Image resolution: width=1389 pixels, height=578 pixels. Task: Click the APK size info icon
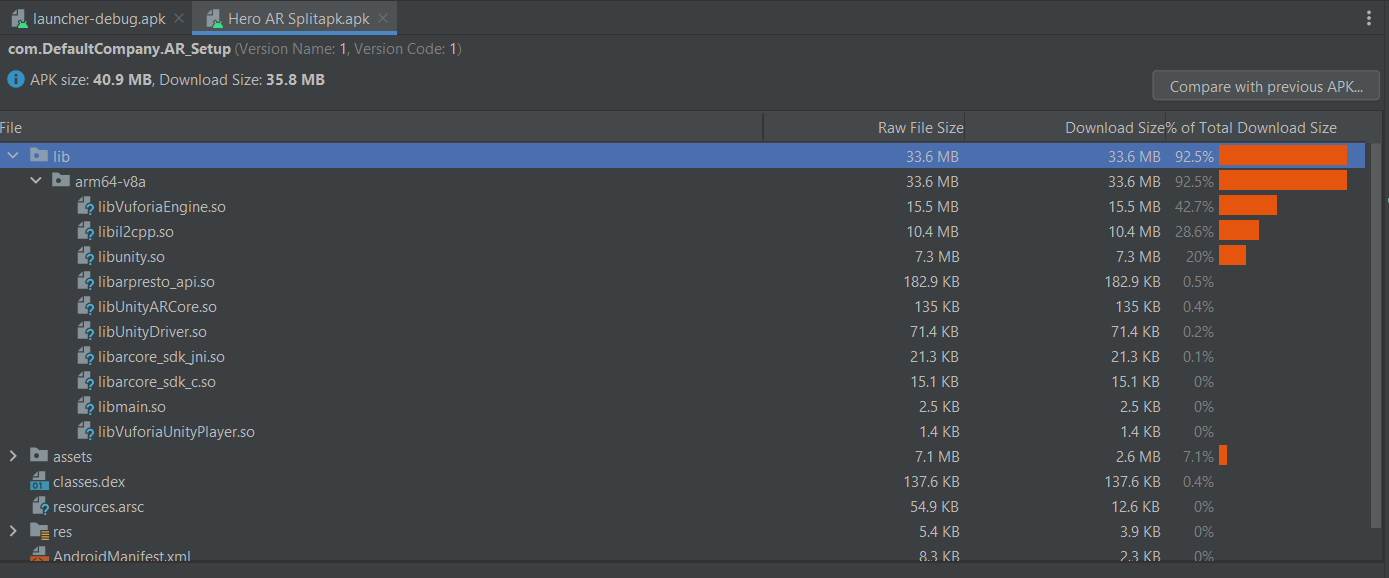[x=15, y=80]
